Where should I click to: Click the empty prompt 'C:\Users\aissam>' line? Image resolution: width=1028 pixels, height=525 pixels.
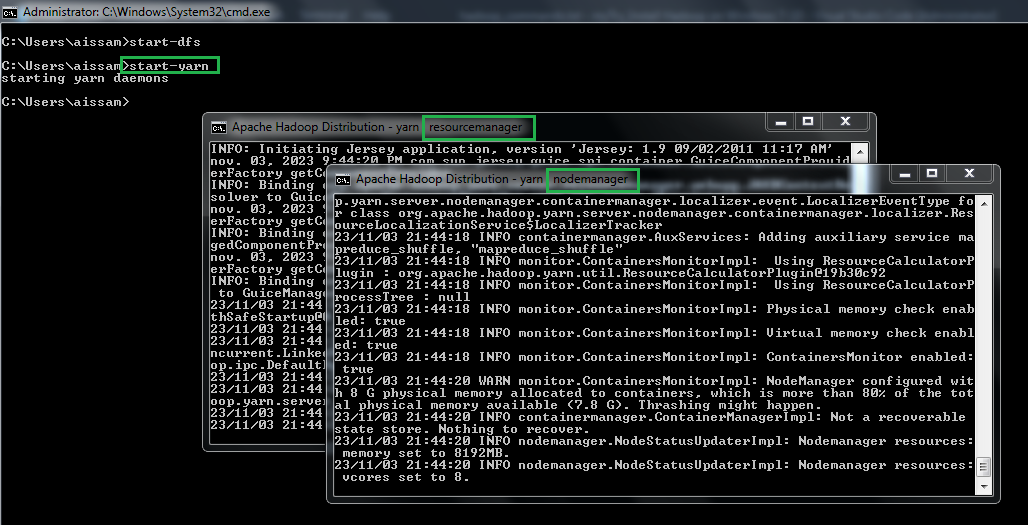66,102
